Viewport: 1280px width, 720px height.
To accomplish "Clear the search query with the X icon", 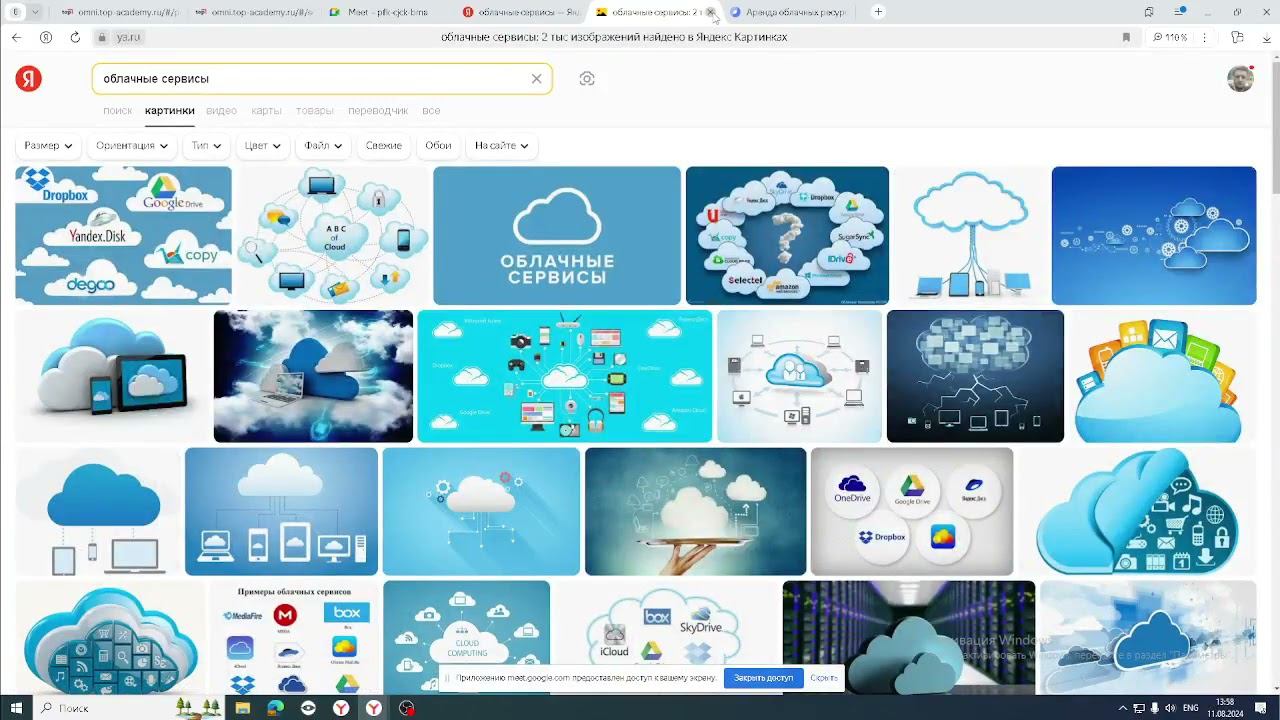I will (x=536, y=79).
